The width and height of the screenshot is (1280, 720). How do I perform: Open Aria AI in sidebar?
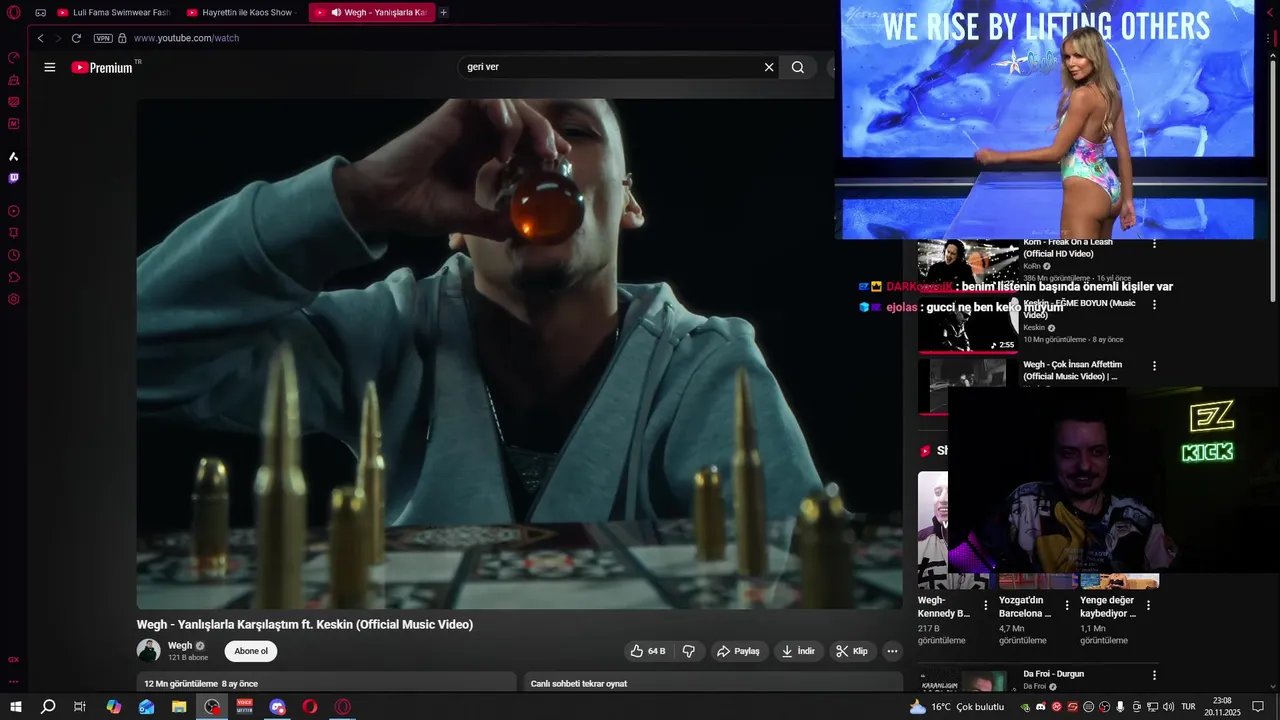pyautogui.click(x=14, y=156)
